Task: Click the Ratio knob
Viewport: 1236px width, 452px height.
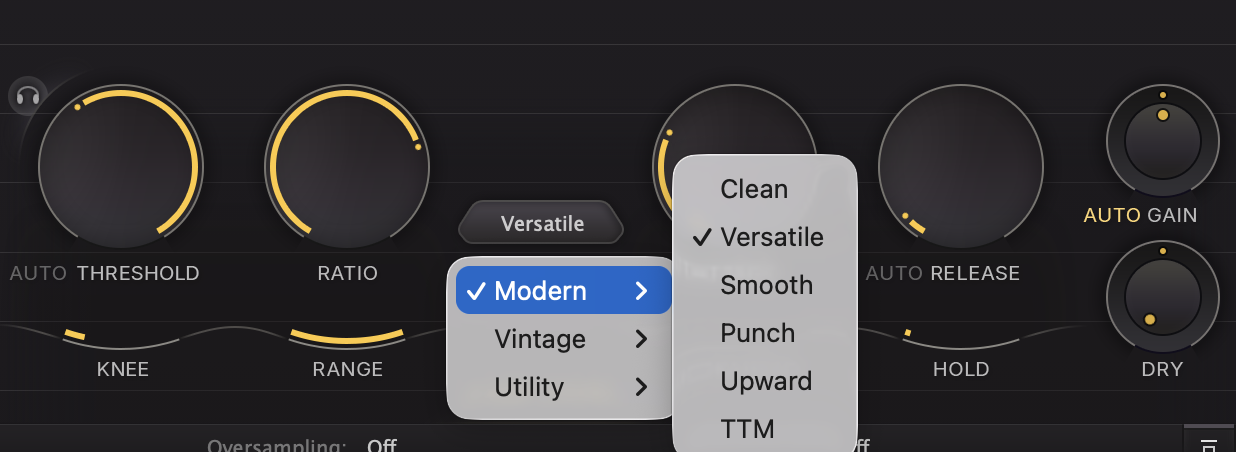Action: click(x=346, y=167)
